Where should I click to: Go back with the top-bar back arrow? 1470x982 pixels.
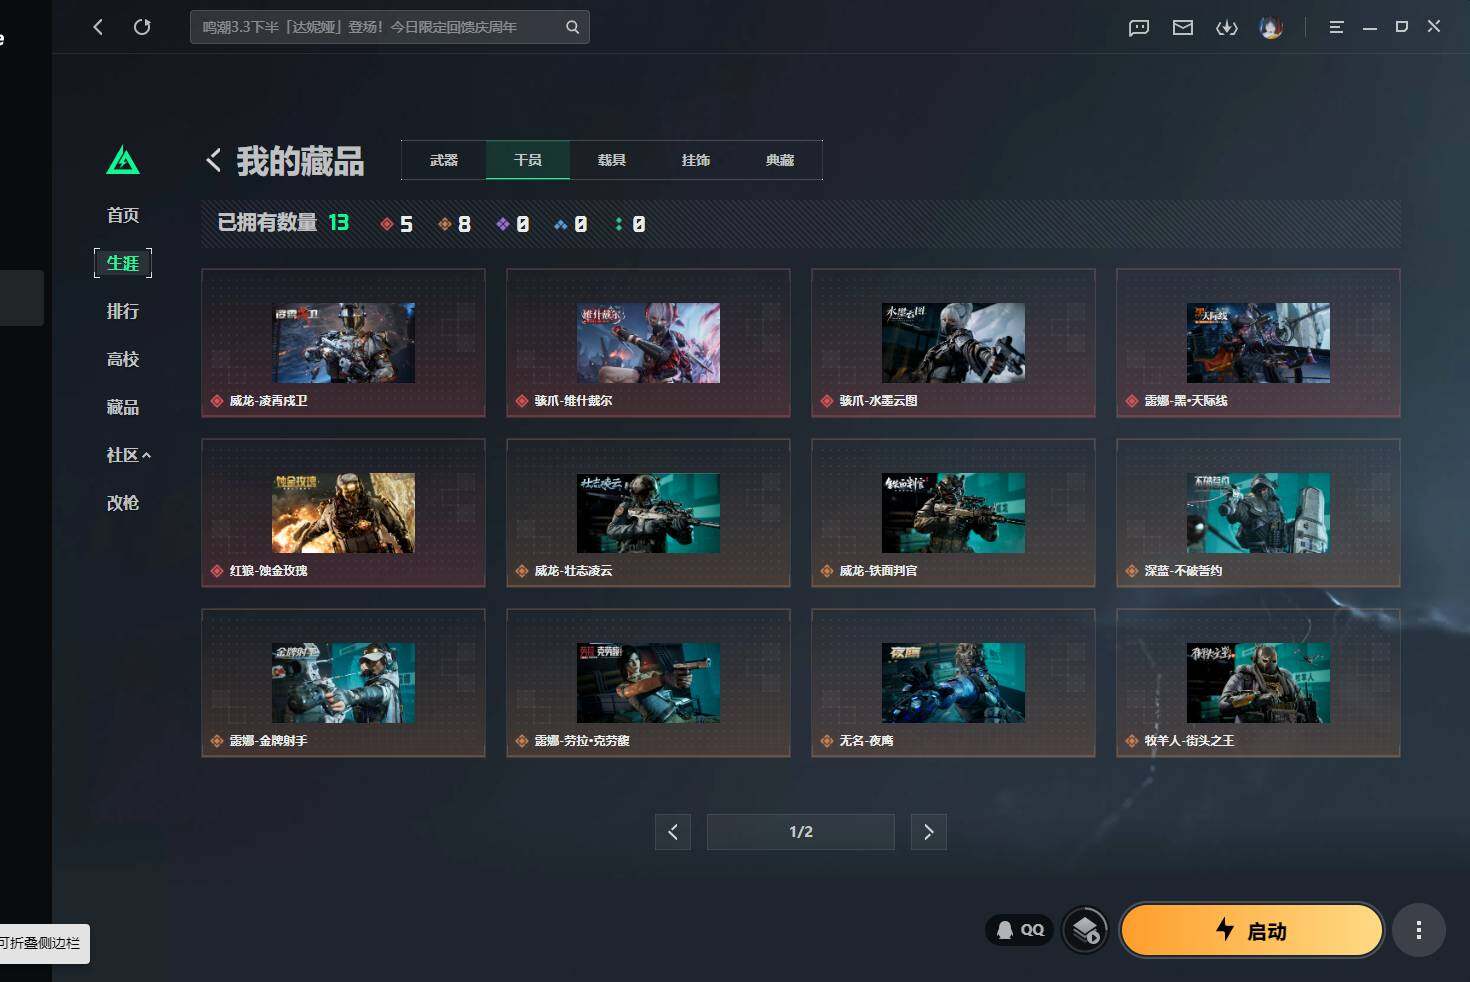click(98, 27)
